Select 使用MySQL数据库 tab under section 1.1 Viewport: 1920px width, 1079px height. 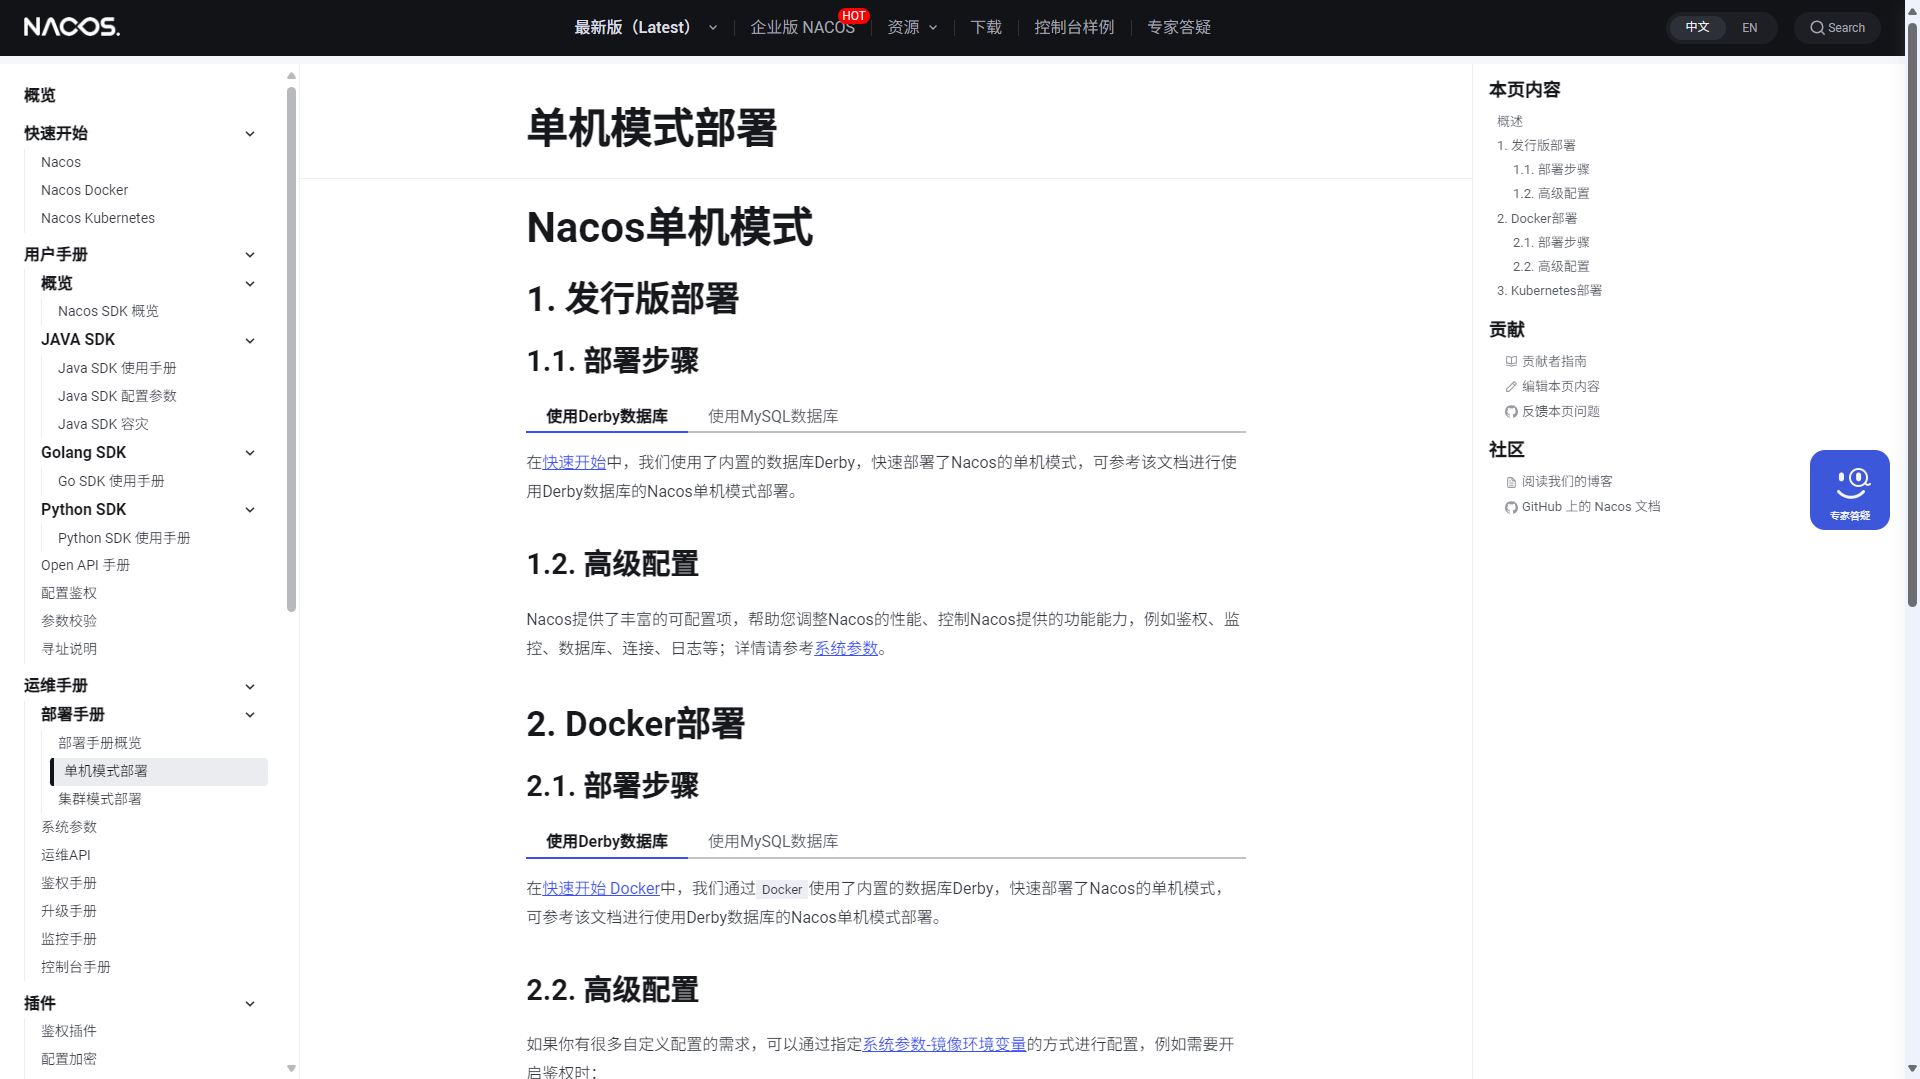(x=773, y=416)
